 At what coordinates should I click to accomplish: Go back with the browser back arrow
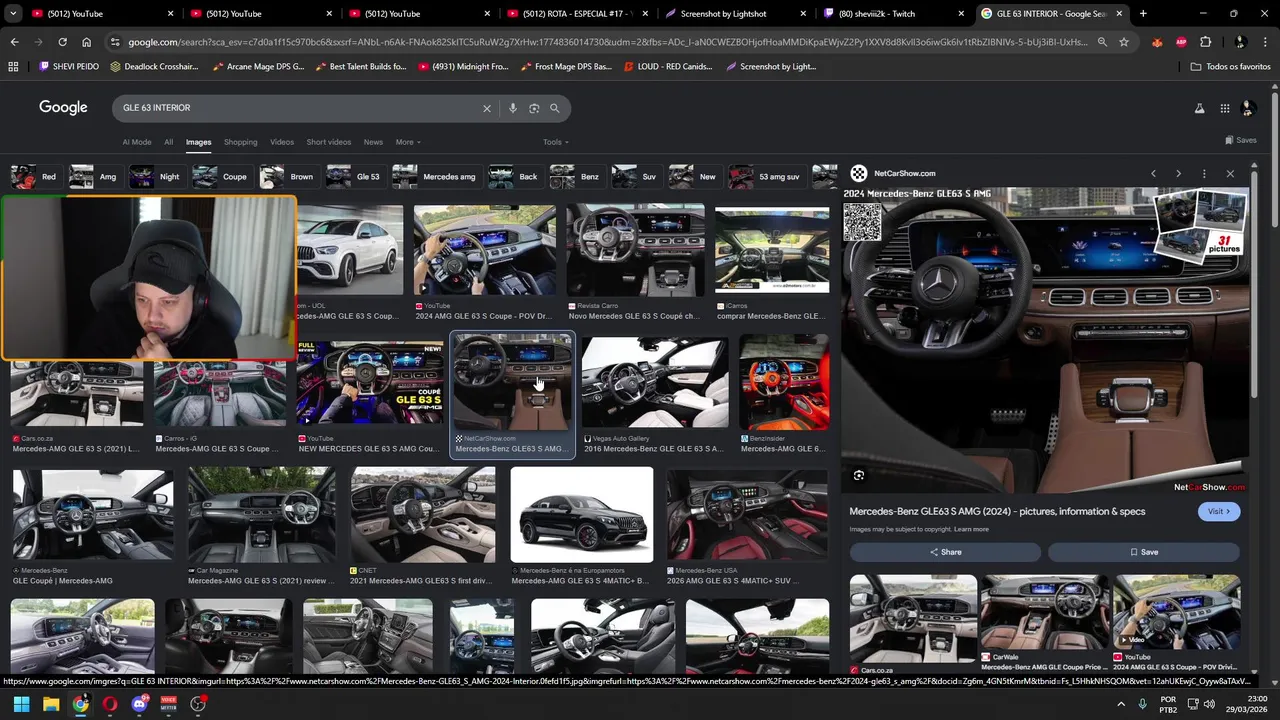pyautogui.click(x=14, y=42)
